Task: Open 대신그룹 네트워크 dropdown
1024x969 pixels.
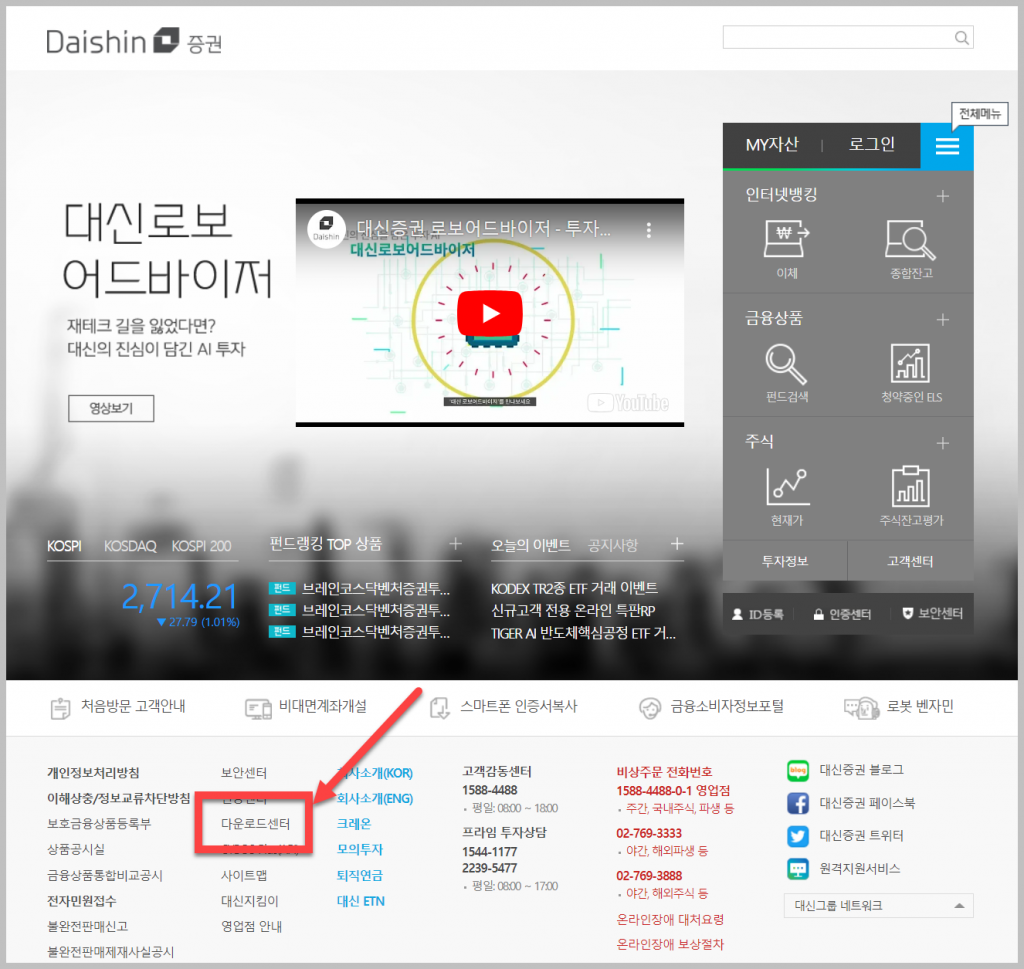Action: coord(878,906)
